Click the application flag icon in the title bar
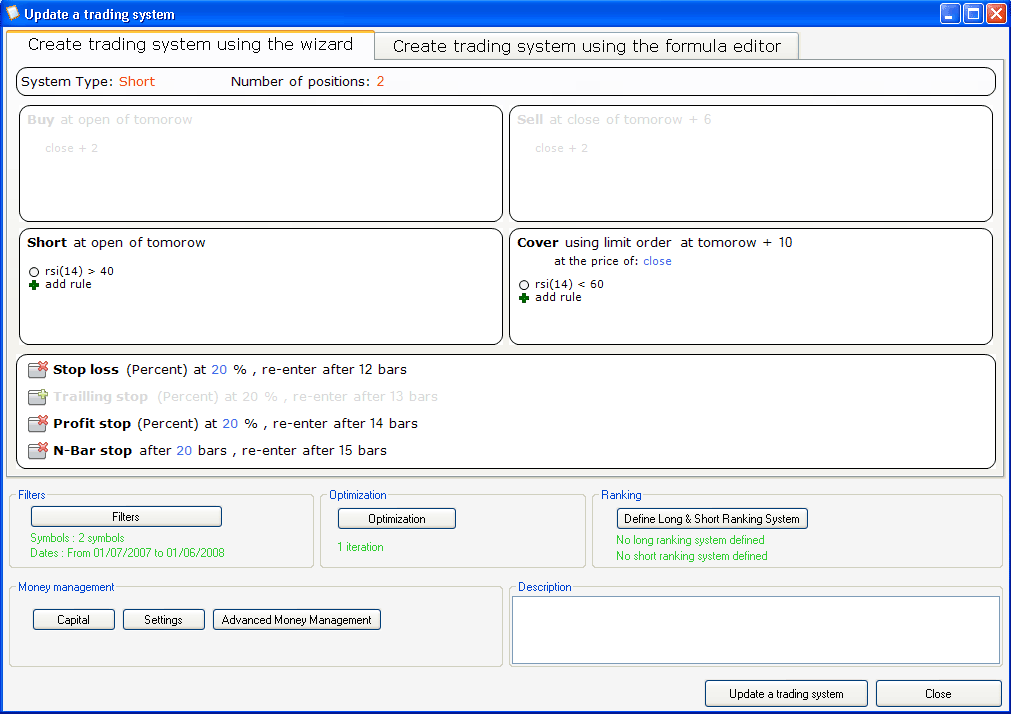Image resolution: width=1011 pixels, height=714 pixels. [13, 13]
